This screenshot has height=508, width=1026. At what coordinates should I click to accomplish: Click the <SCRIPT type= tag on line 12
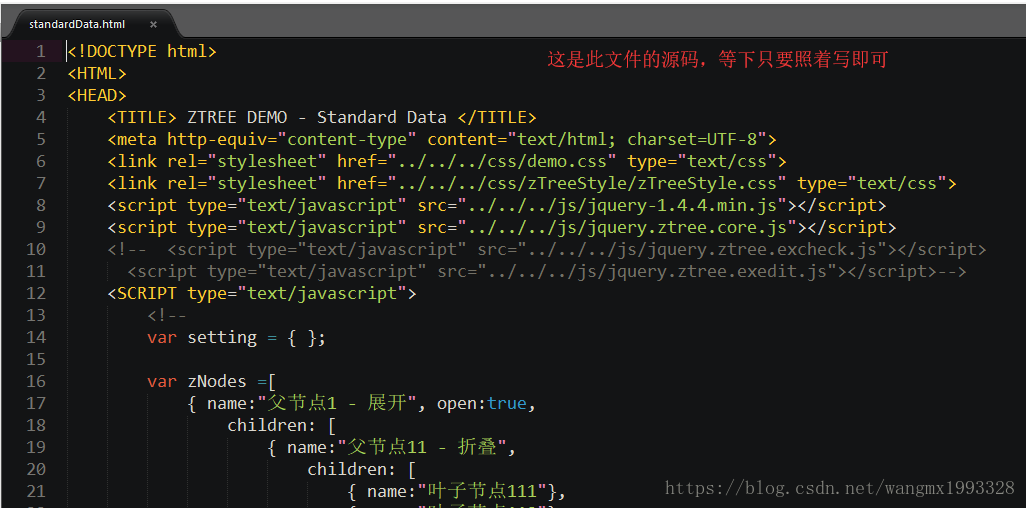262,293
